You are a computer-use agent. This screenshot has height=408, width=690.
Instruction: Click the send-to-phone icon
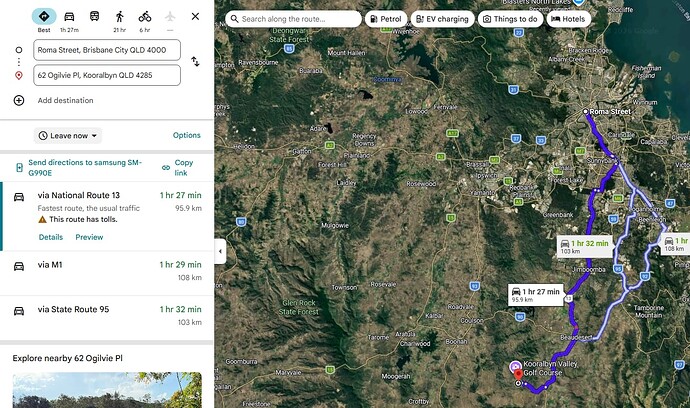[19, 167]
